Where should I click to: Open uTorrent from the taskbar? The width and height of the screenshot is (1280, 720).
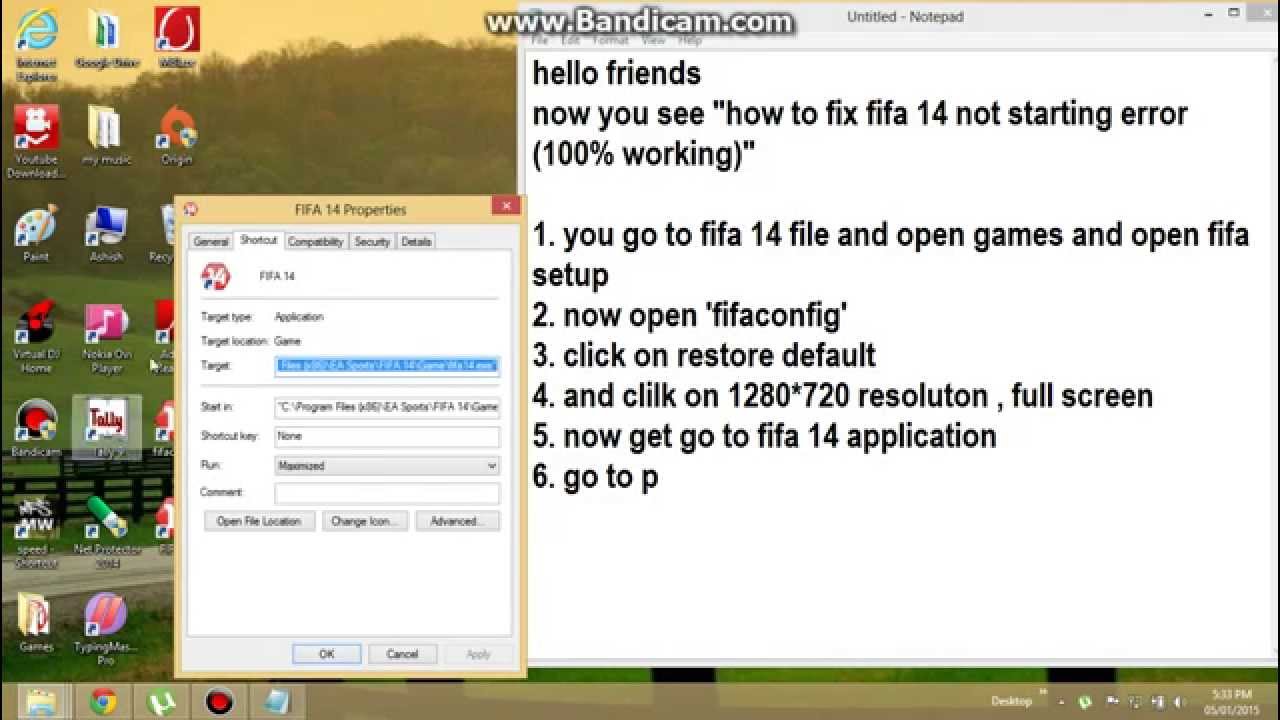[161, 702]
